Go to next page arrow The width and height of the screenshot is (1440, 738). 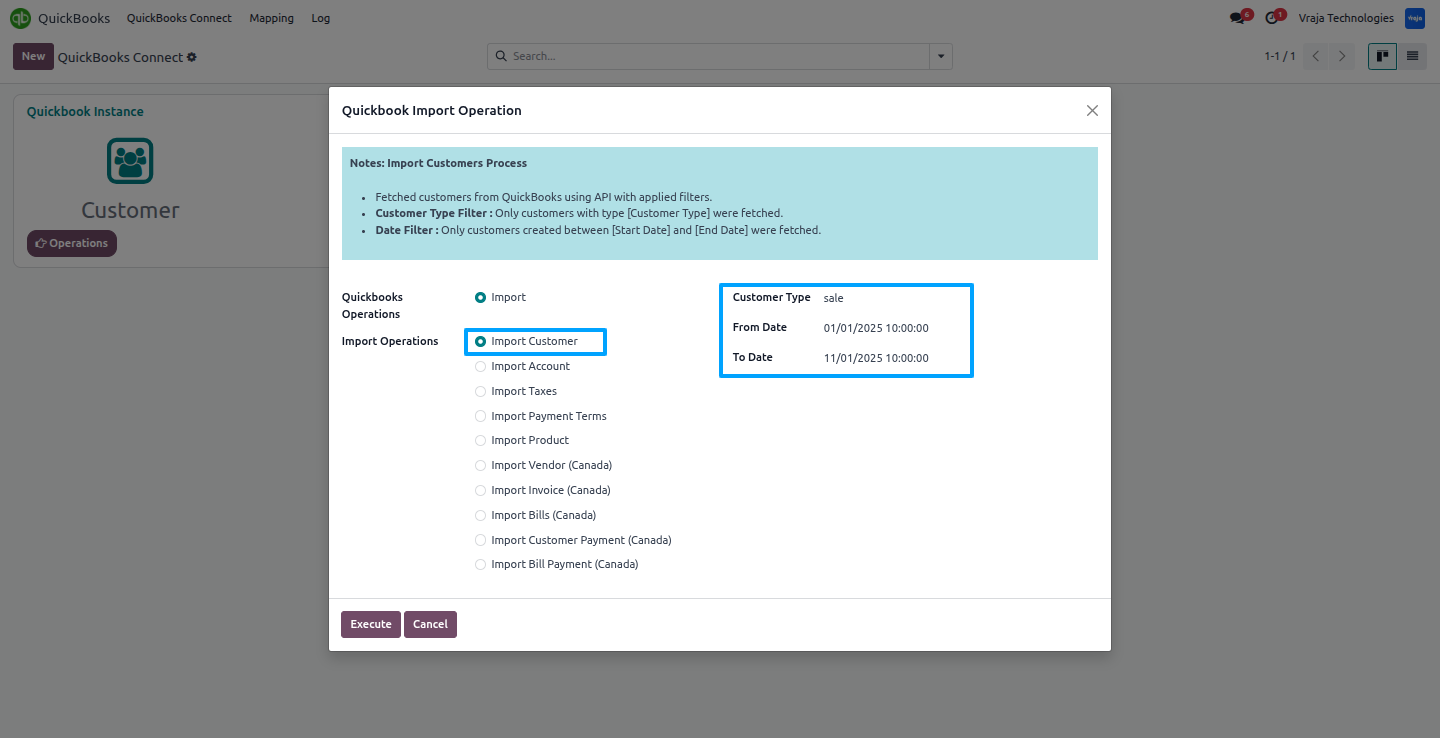[x=1343, y=56]
